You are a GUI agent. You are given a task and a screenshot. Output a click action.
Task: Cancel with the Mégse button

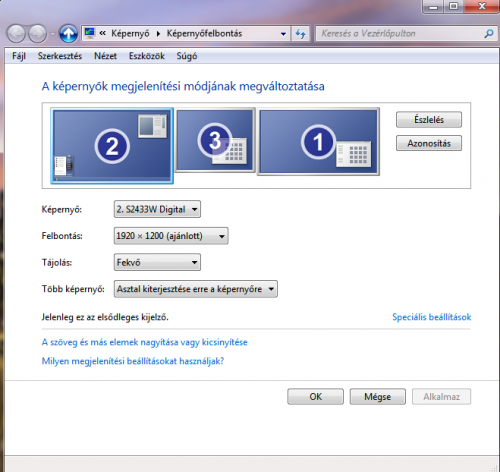click(x=378, y=397)
